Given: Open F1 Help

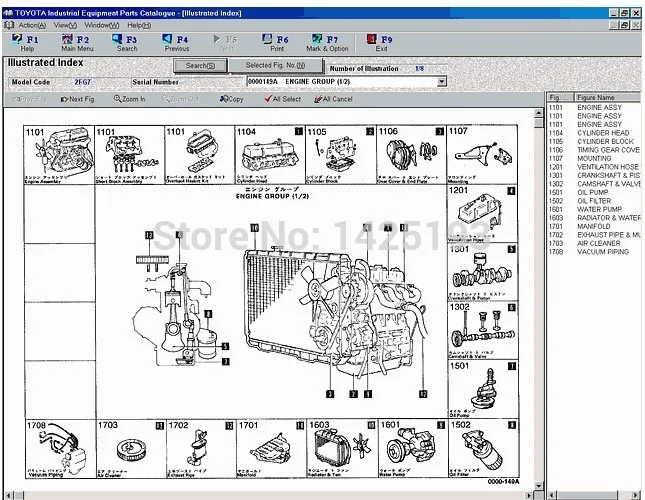Looking at the screenshot, I should click(x=26, y=43).
